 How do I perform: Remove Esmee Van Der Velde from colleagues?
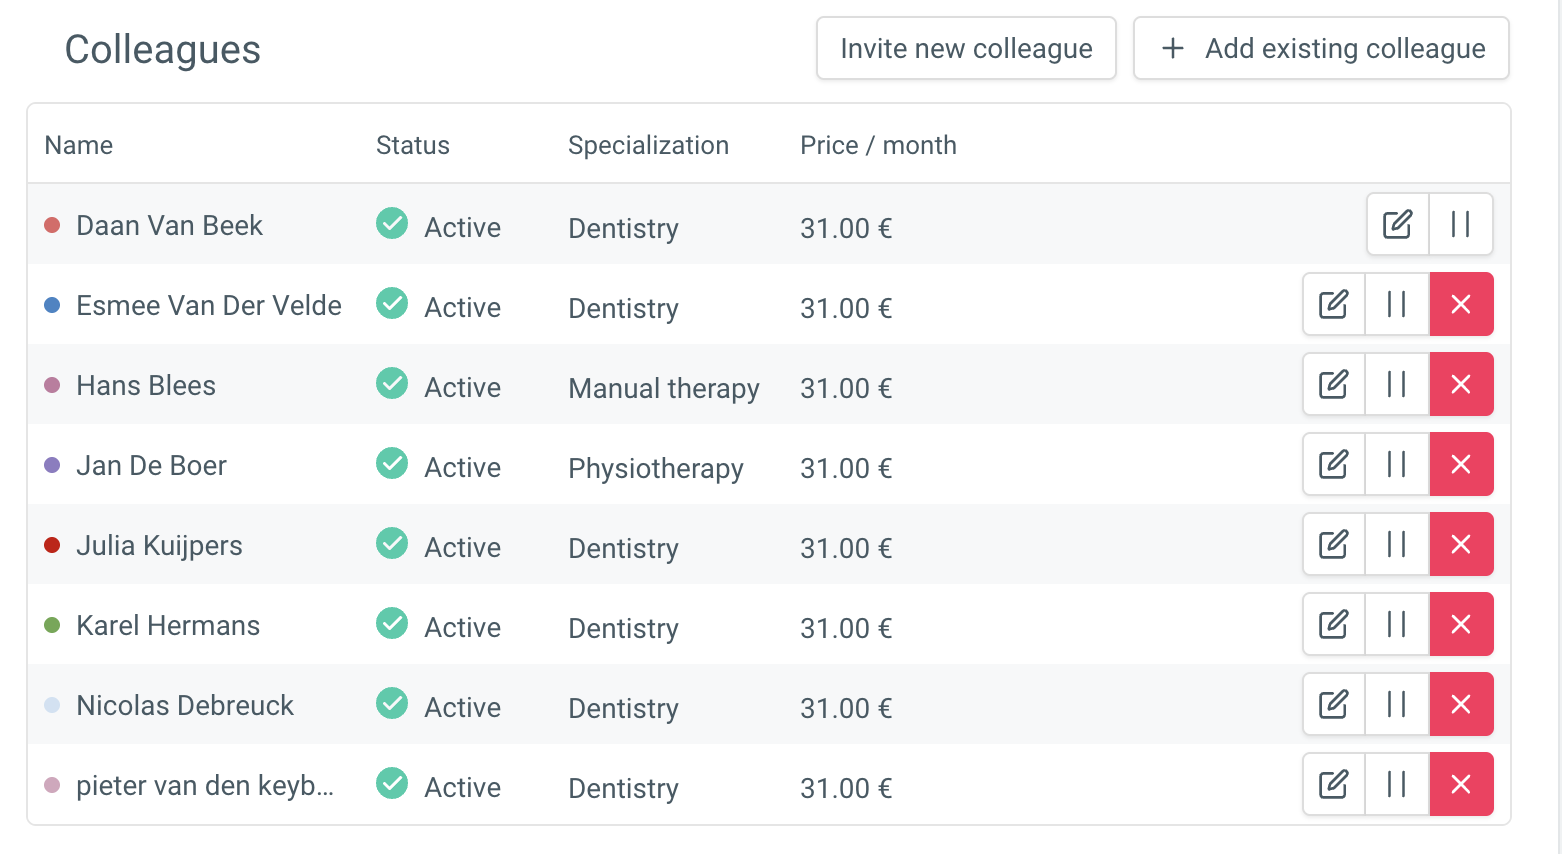coord(1460,304)
